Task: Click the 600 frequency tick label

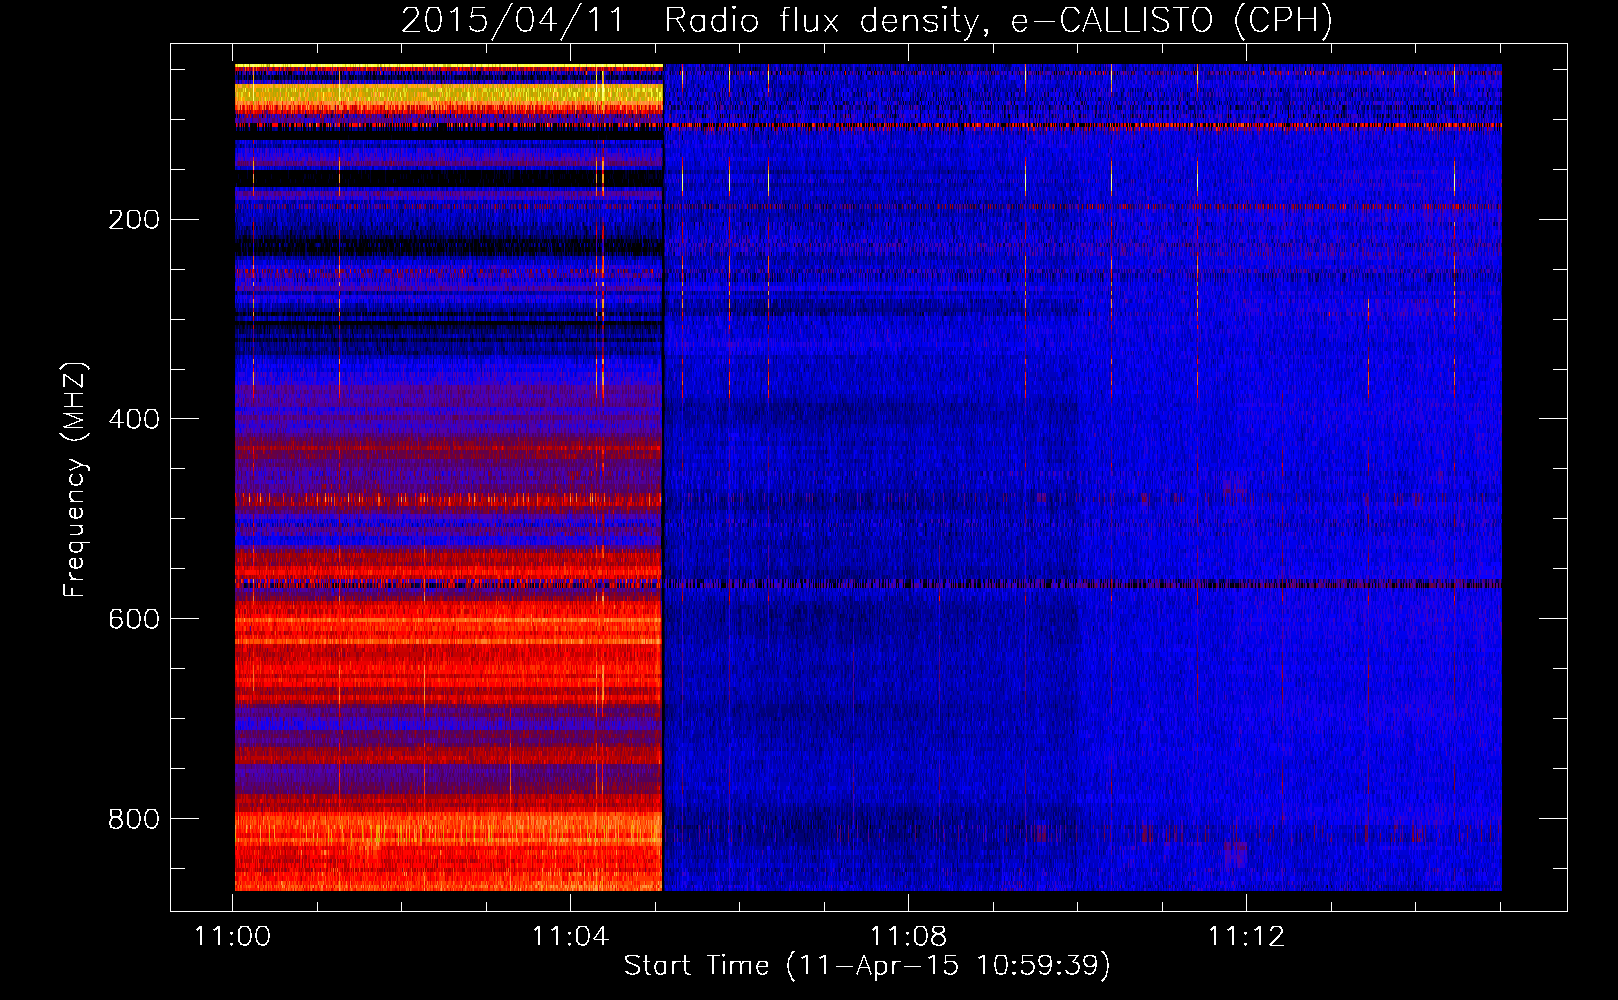Action: click(134, 619)
